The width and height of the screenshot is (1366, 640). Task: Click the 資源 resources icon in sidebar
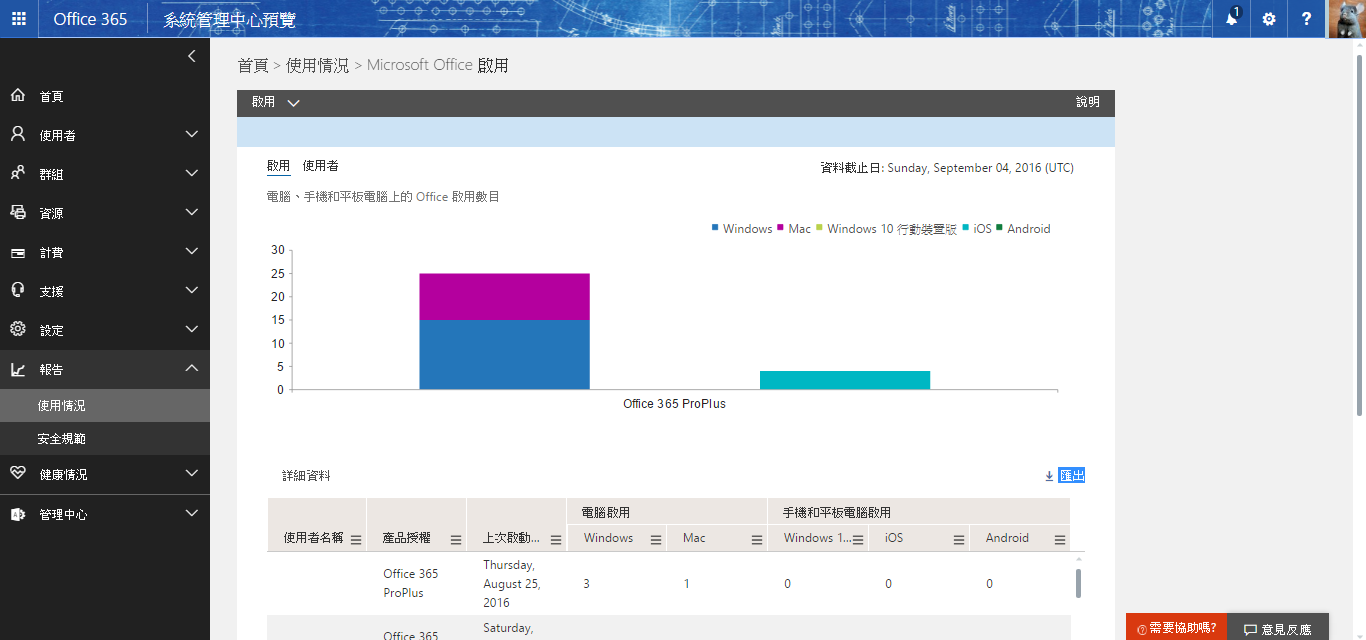tap(18, 213)
